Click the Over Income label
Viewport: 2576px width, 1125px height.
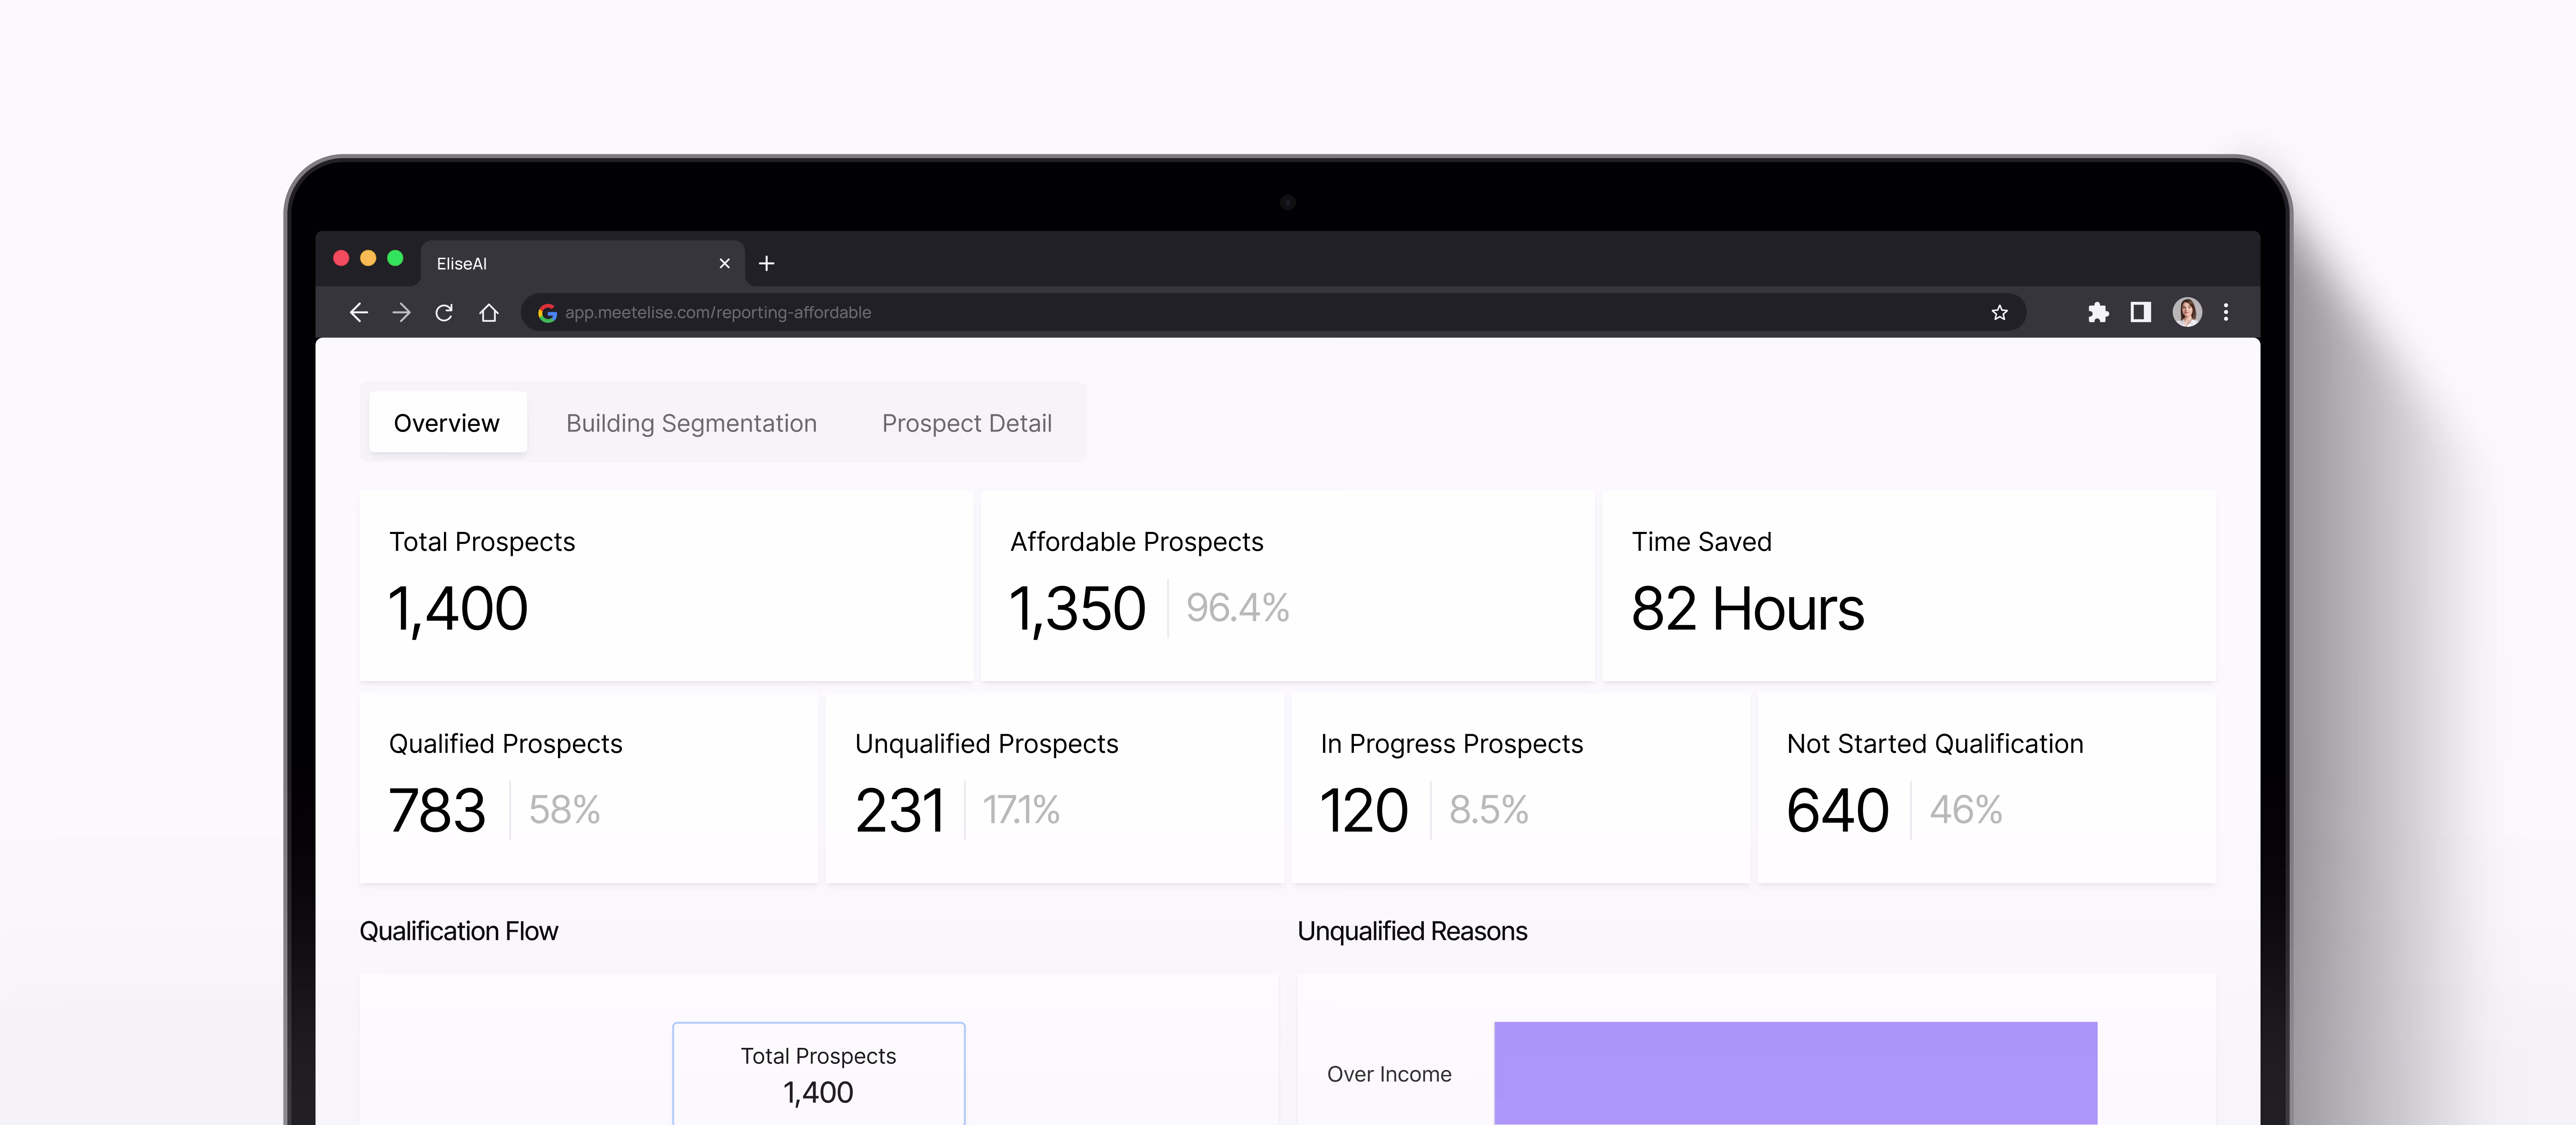(1389, 1074)
